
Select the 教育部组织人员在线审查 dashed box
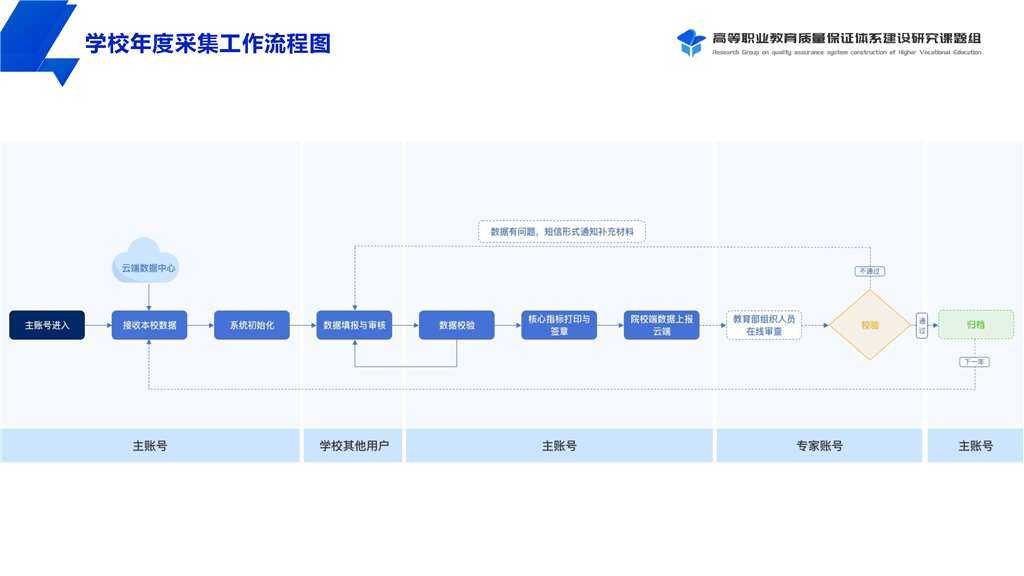coord(764,325)
